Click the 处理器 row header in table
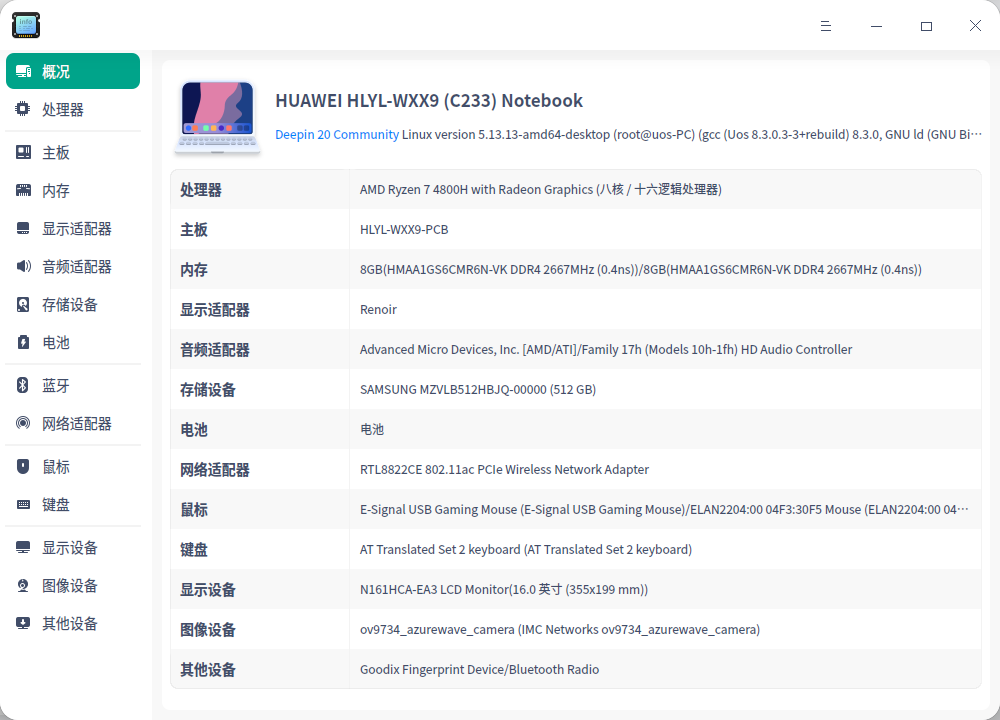 point(200,190)
